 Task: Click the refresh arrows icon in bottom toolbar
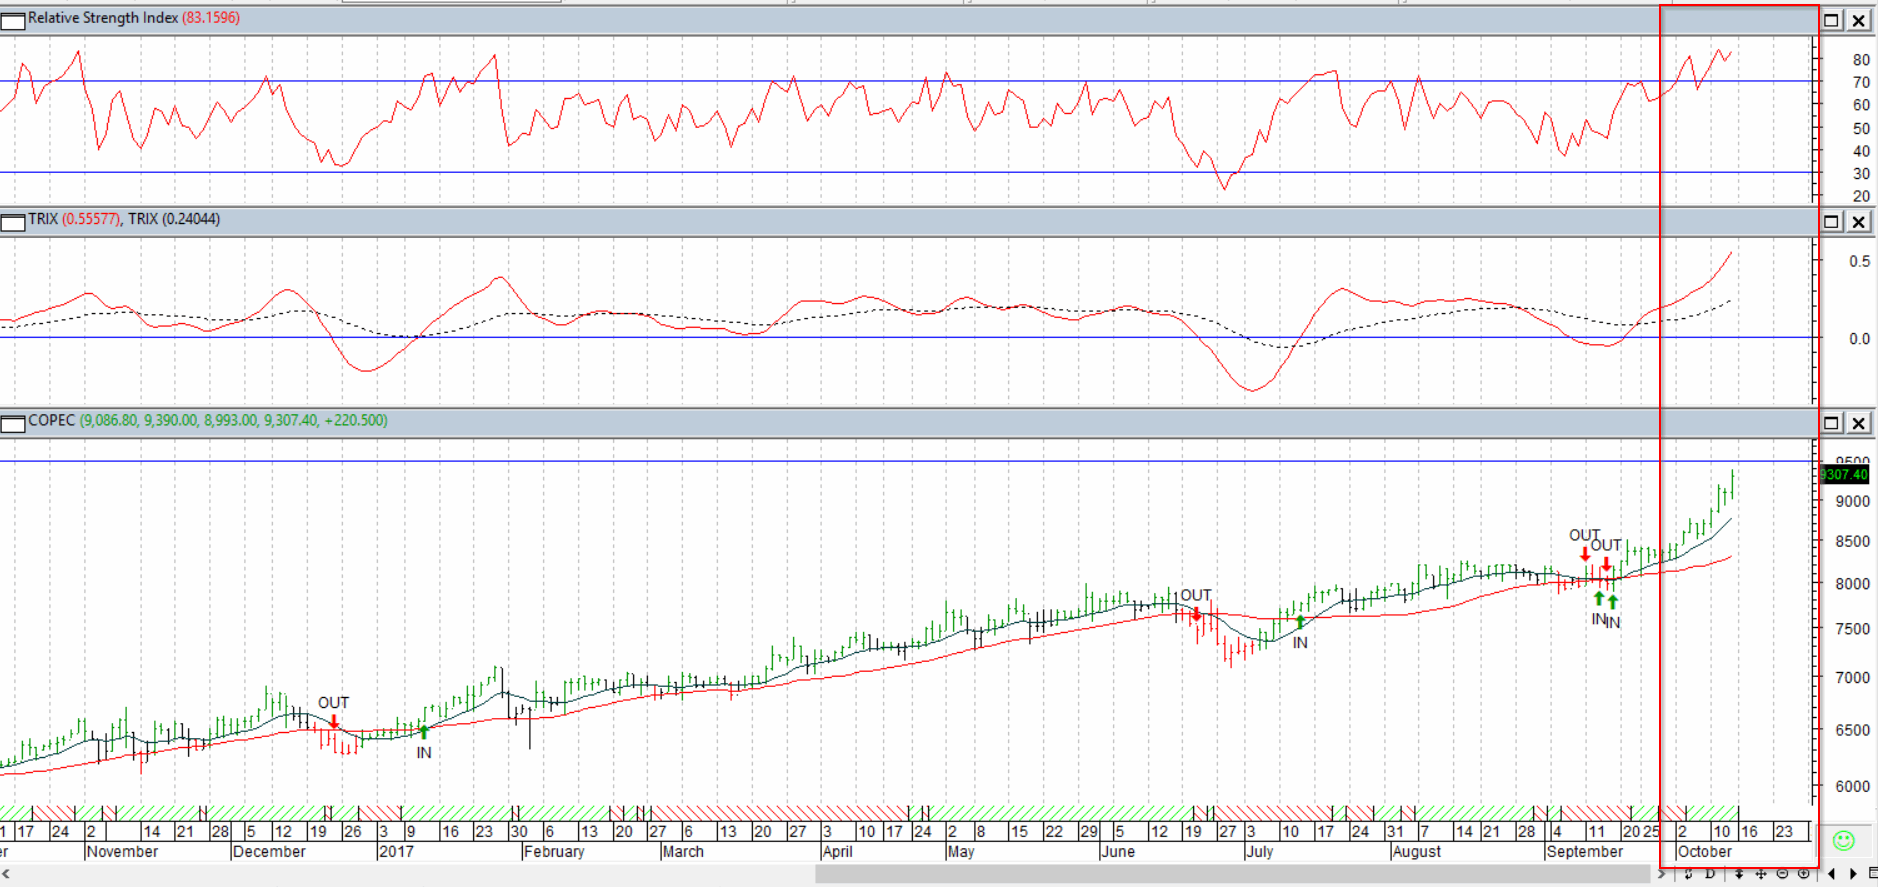1688,874
